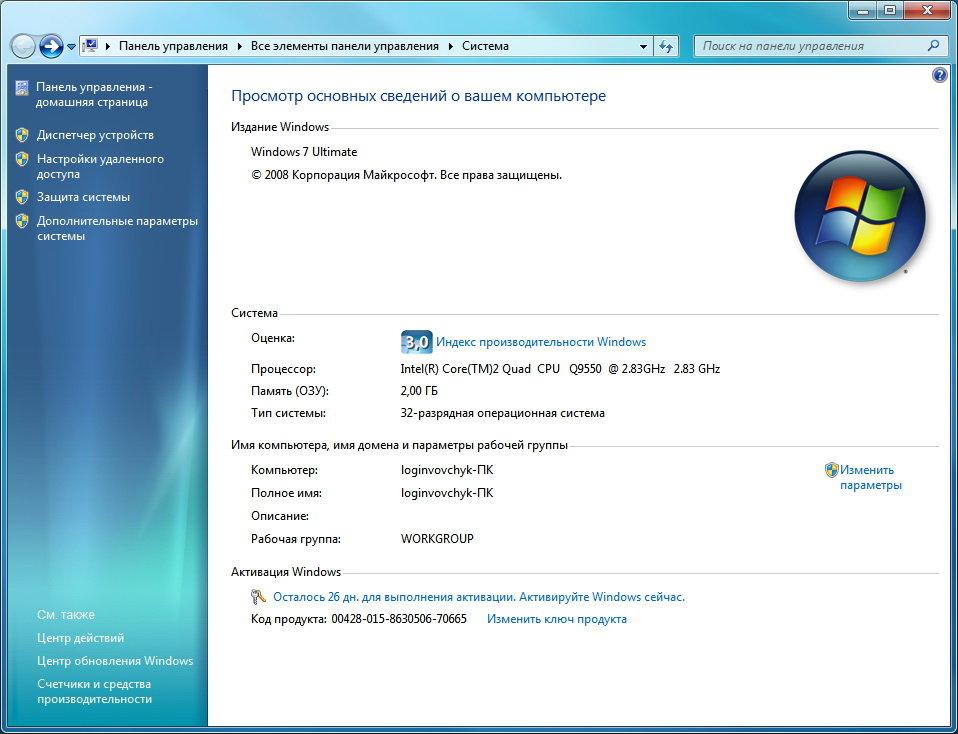Viewport: 958px width, 734px height.
Task: Click the Back navigation arrow button
Action: (x=23, y=46)
